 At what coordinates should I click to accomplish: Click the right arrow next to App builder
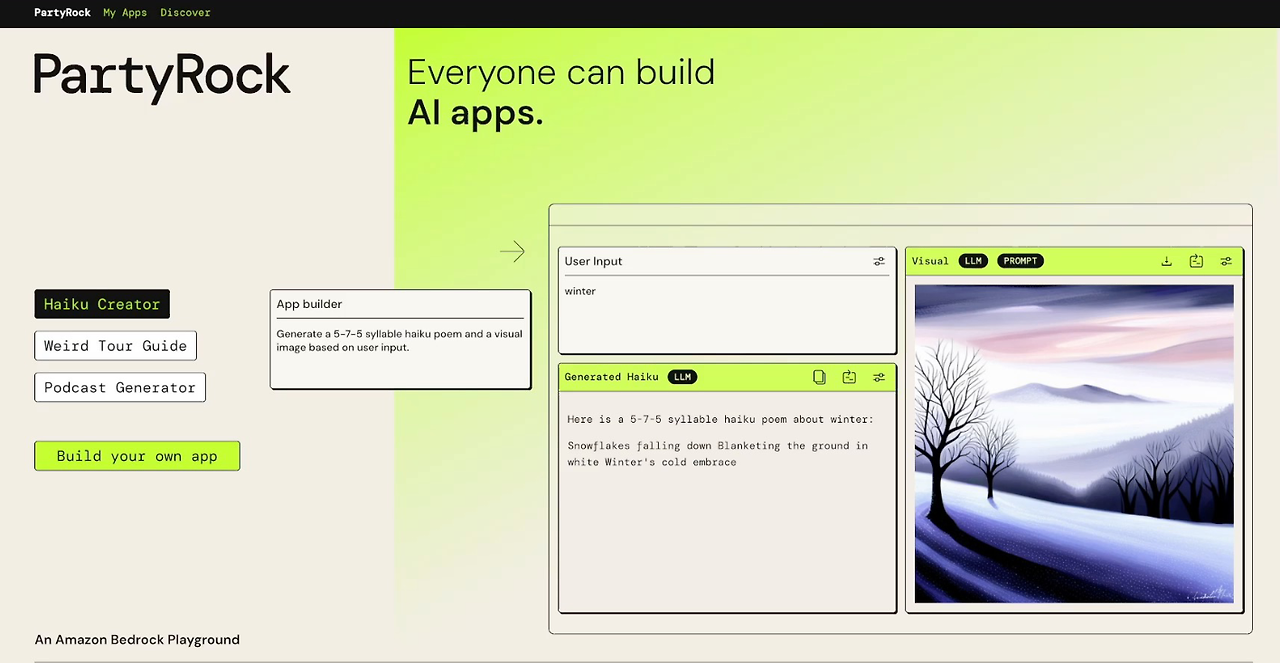[512, 252]
